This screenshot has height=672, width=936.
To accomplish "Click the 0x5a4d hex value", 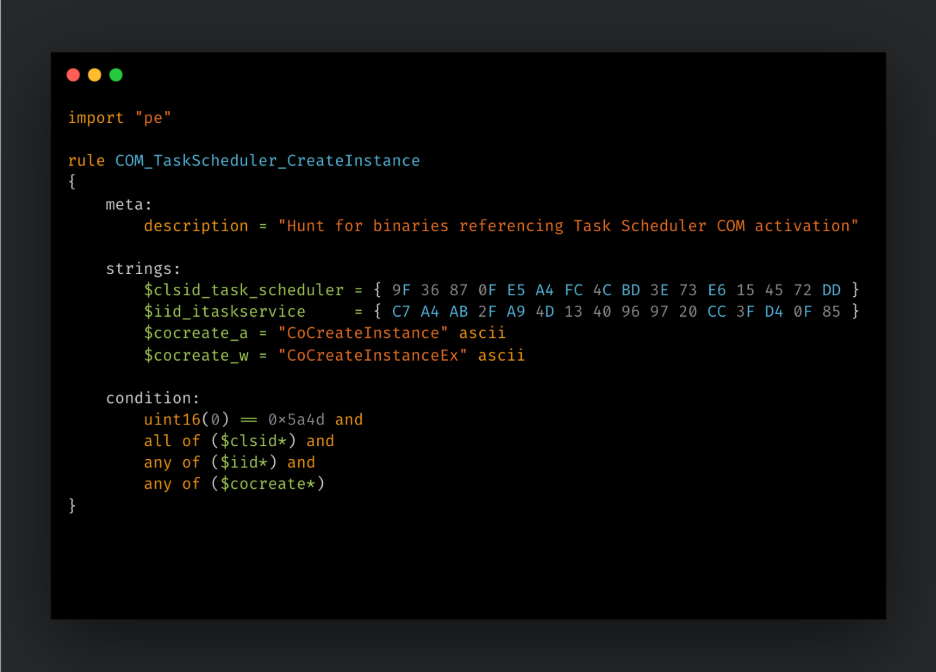I will [296, 420].
